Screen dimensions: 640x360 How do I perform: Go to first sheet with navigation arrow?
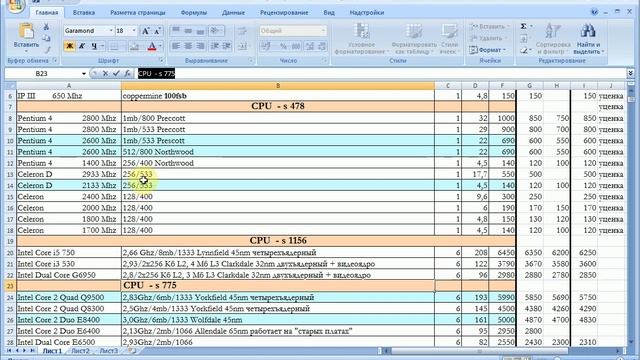[x=9, y=351]
